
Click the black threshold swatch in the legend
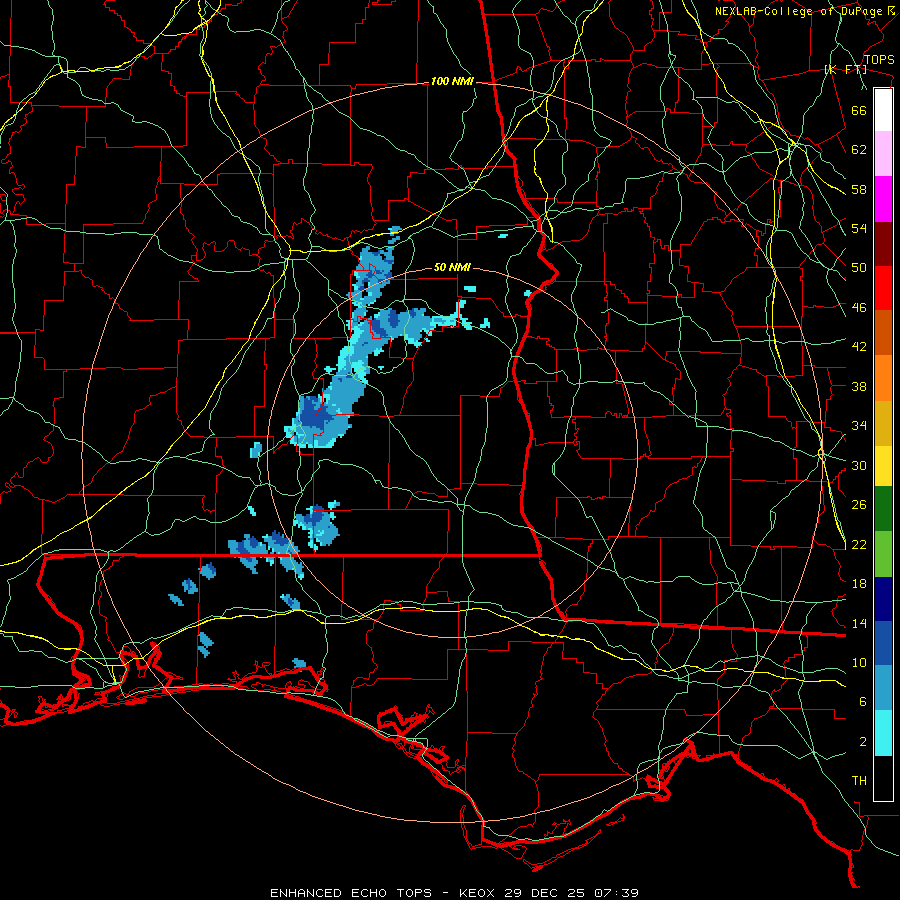(883, 778)
